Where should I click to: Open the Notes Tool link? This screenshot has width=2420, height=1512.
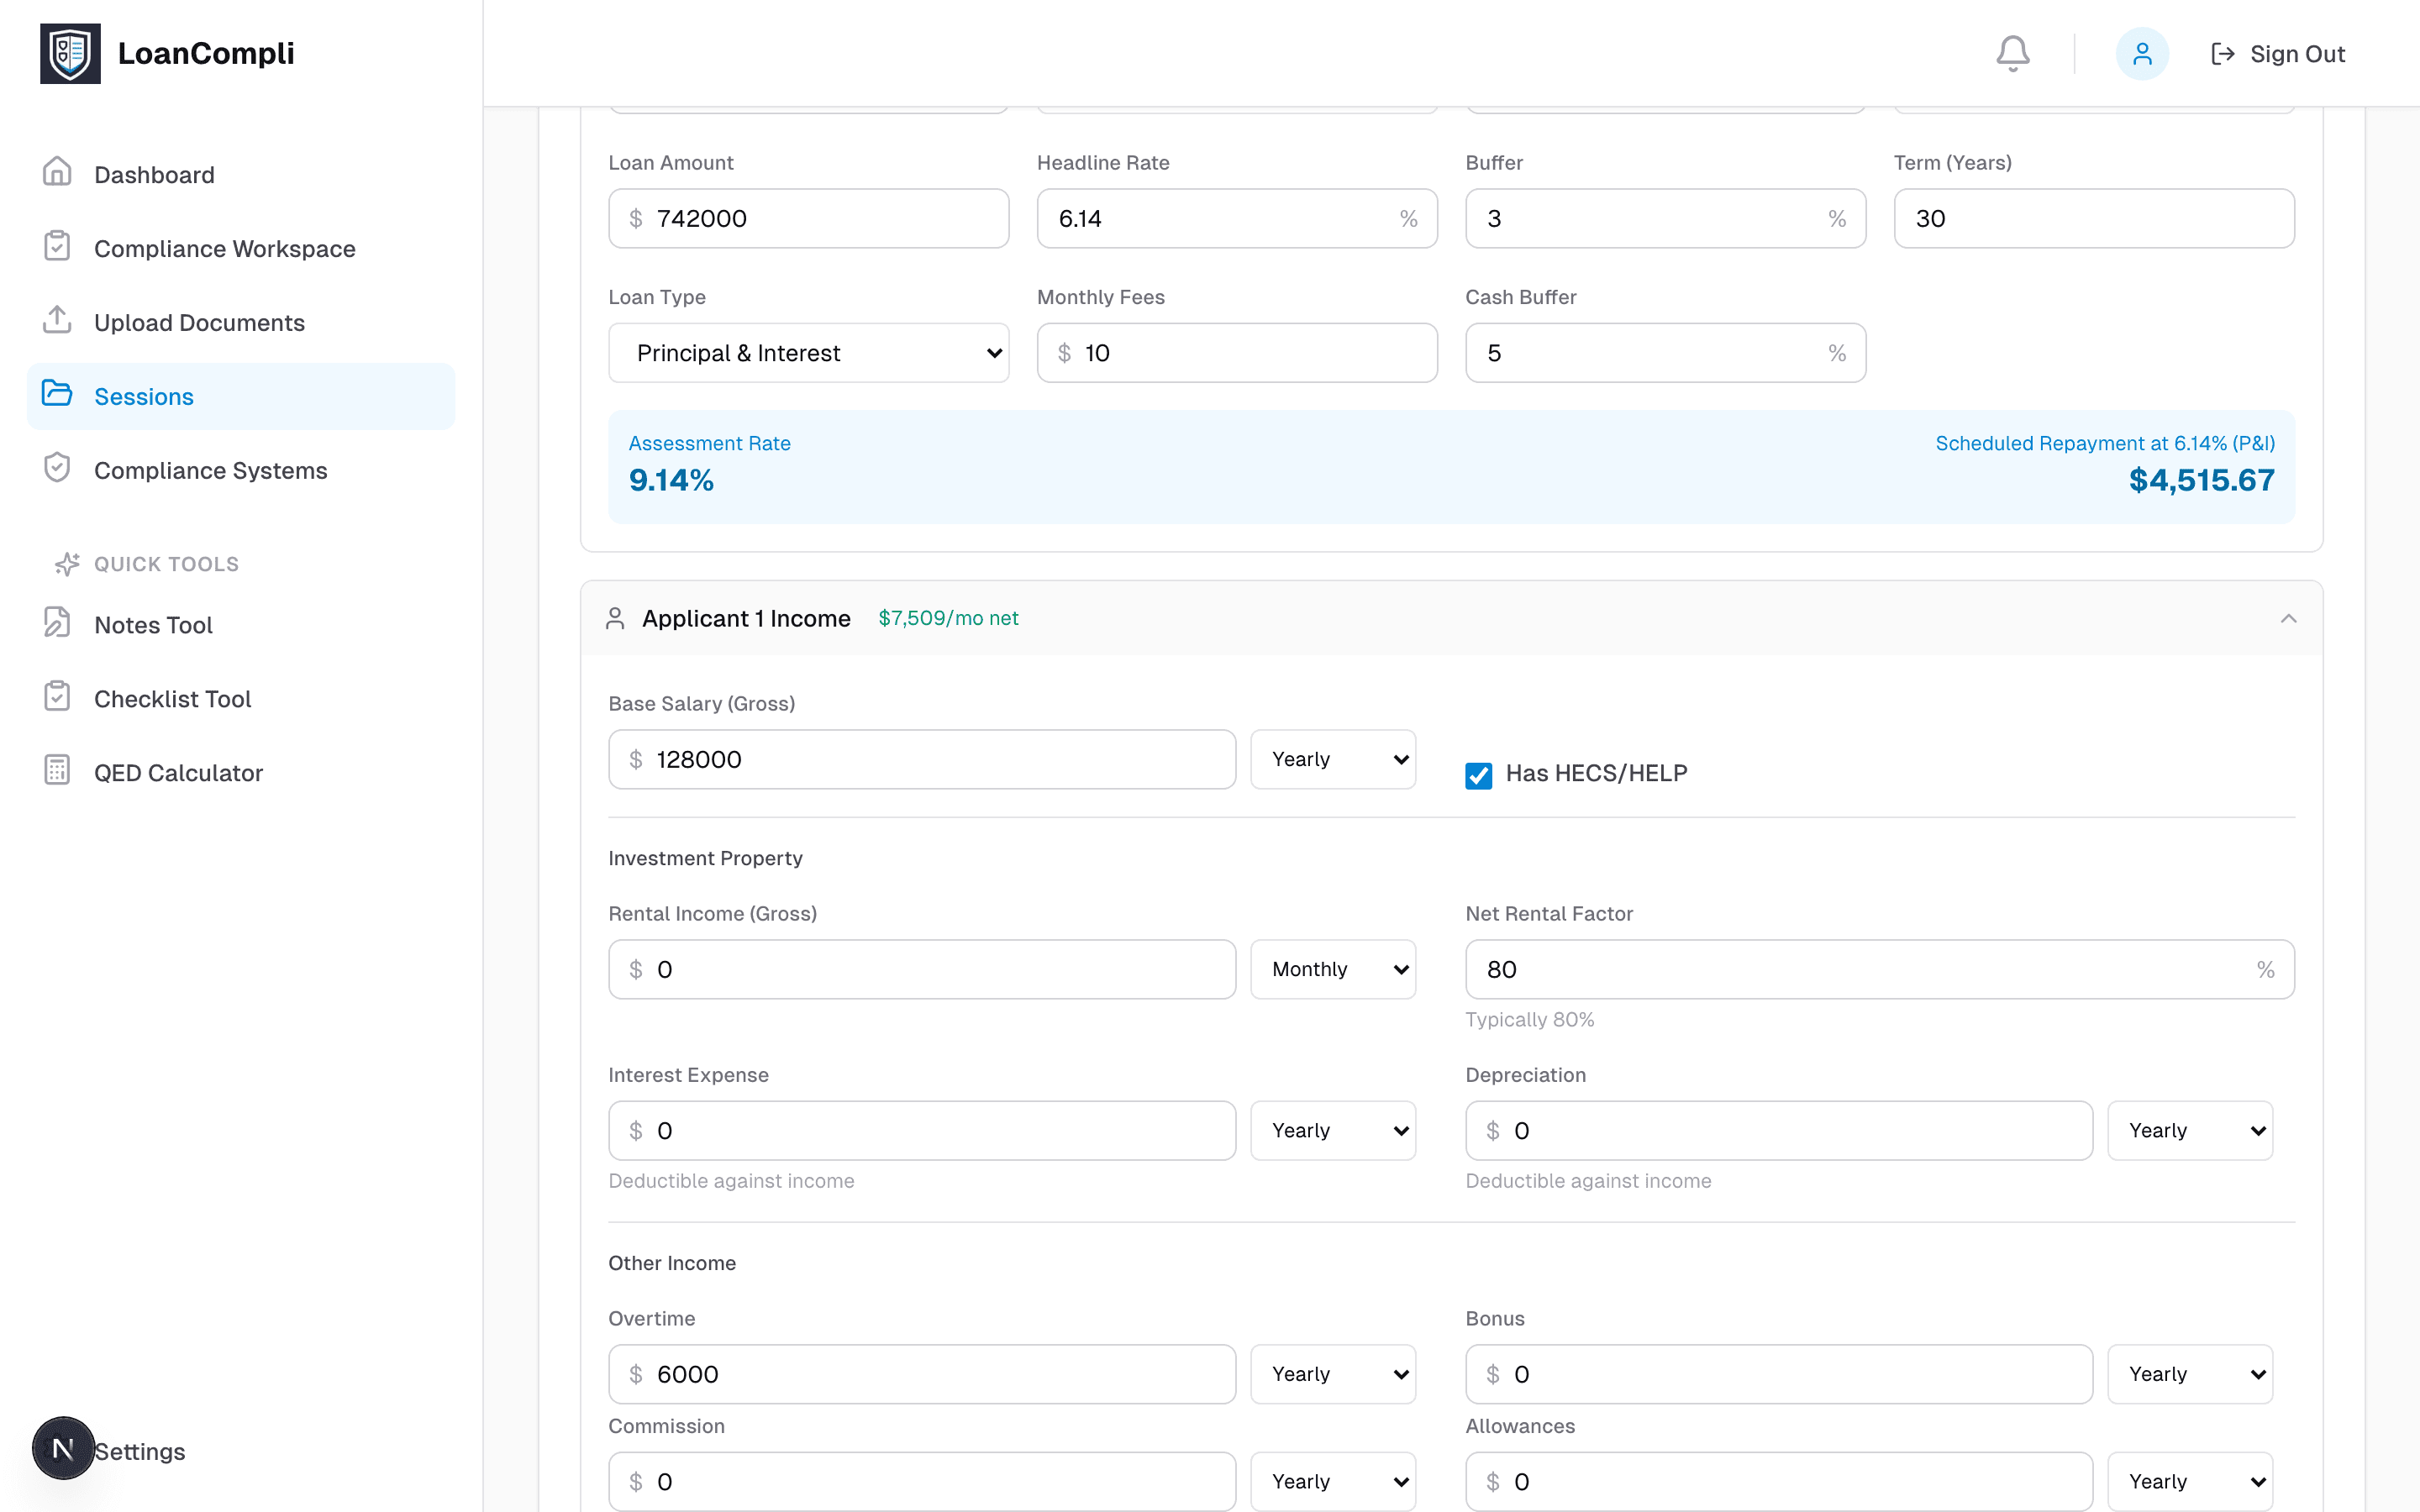click(240, 625)
